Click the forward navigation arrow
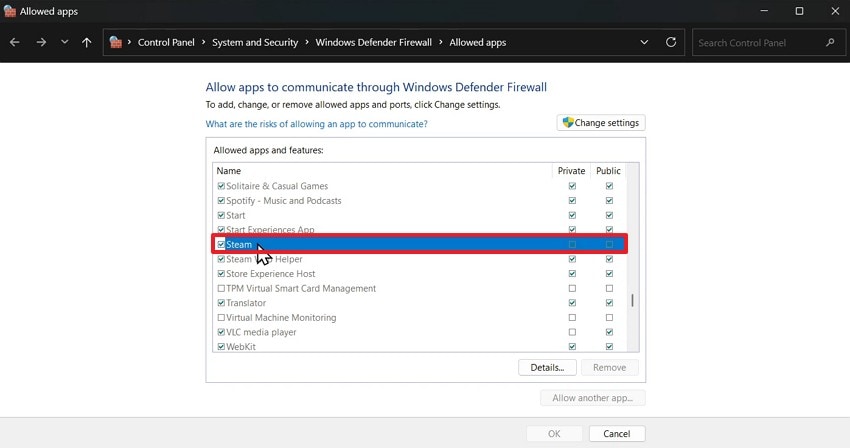 click(41, 43)
